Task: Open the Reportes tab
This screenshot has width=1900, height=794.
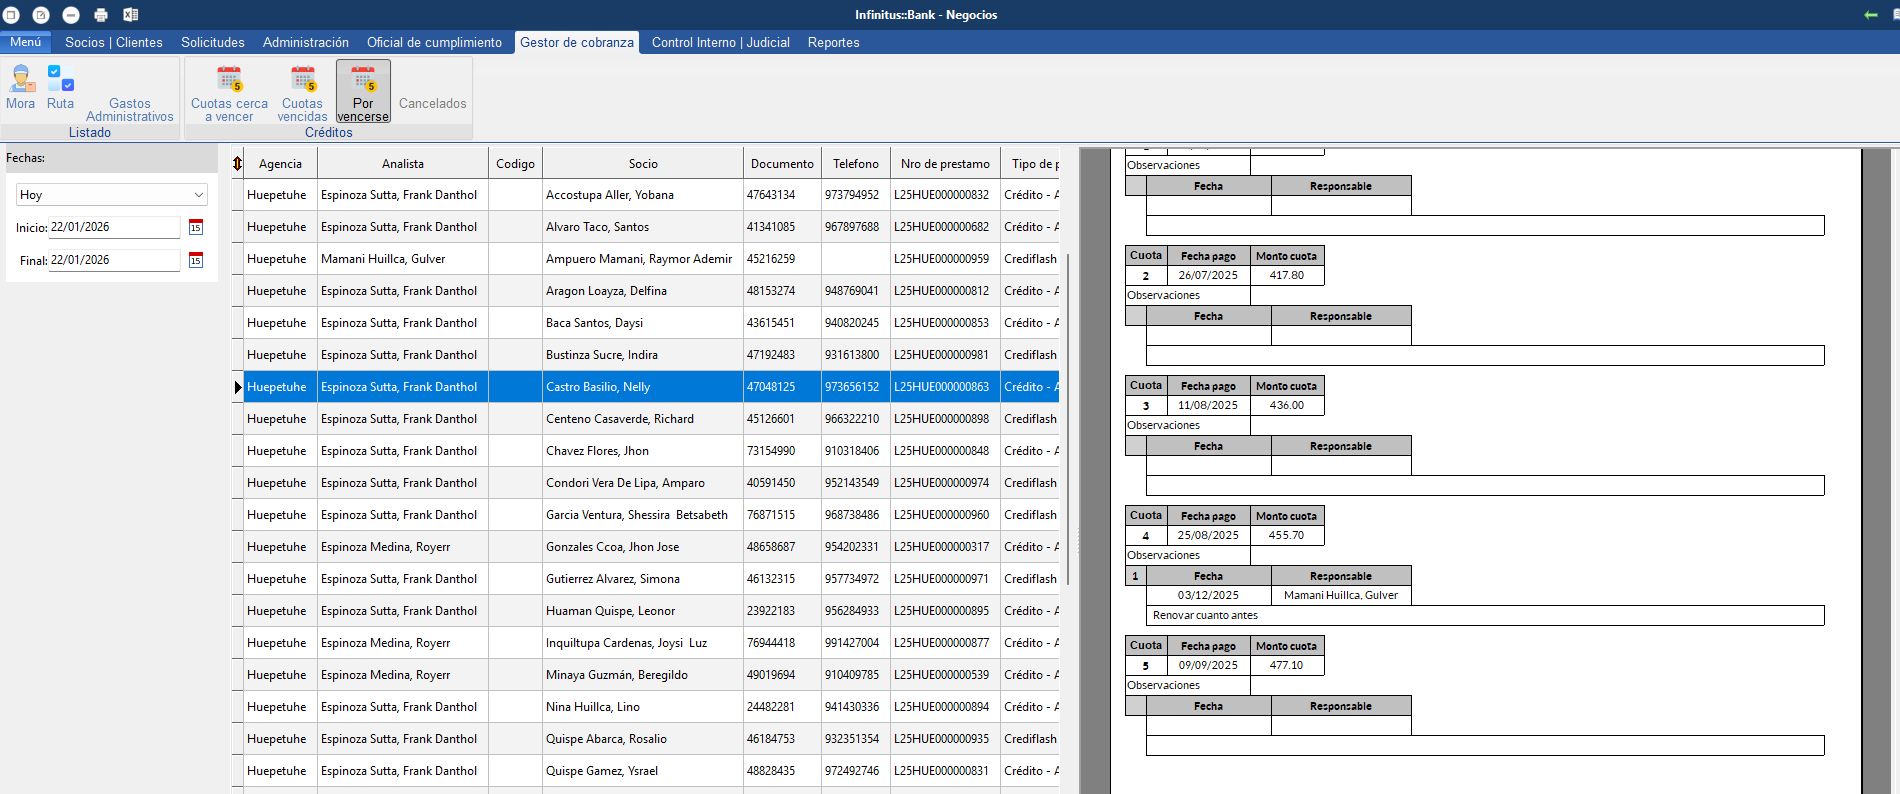Action: tap(833, 43)
